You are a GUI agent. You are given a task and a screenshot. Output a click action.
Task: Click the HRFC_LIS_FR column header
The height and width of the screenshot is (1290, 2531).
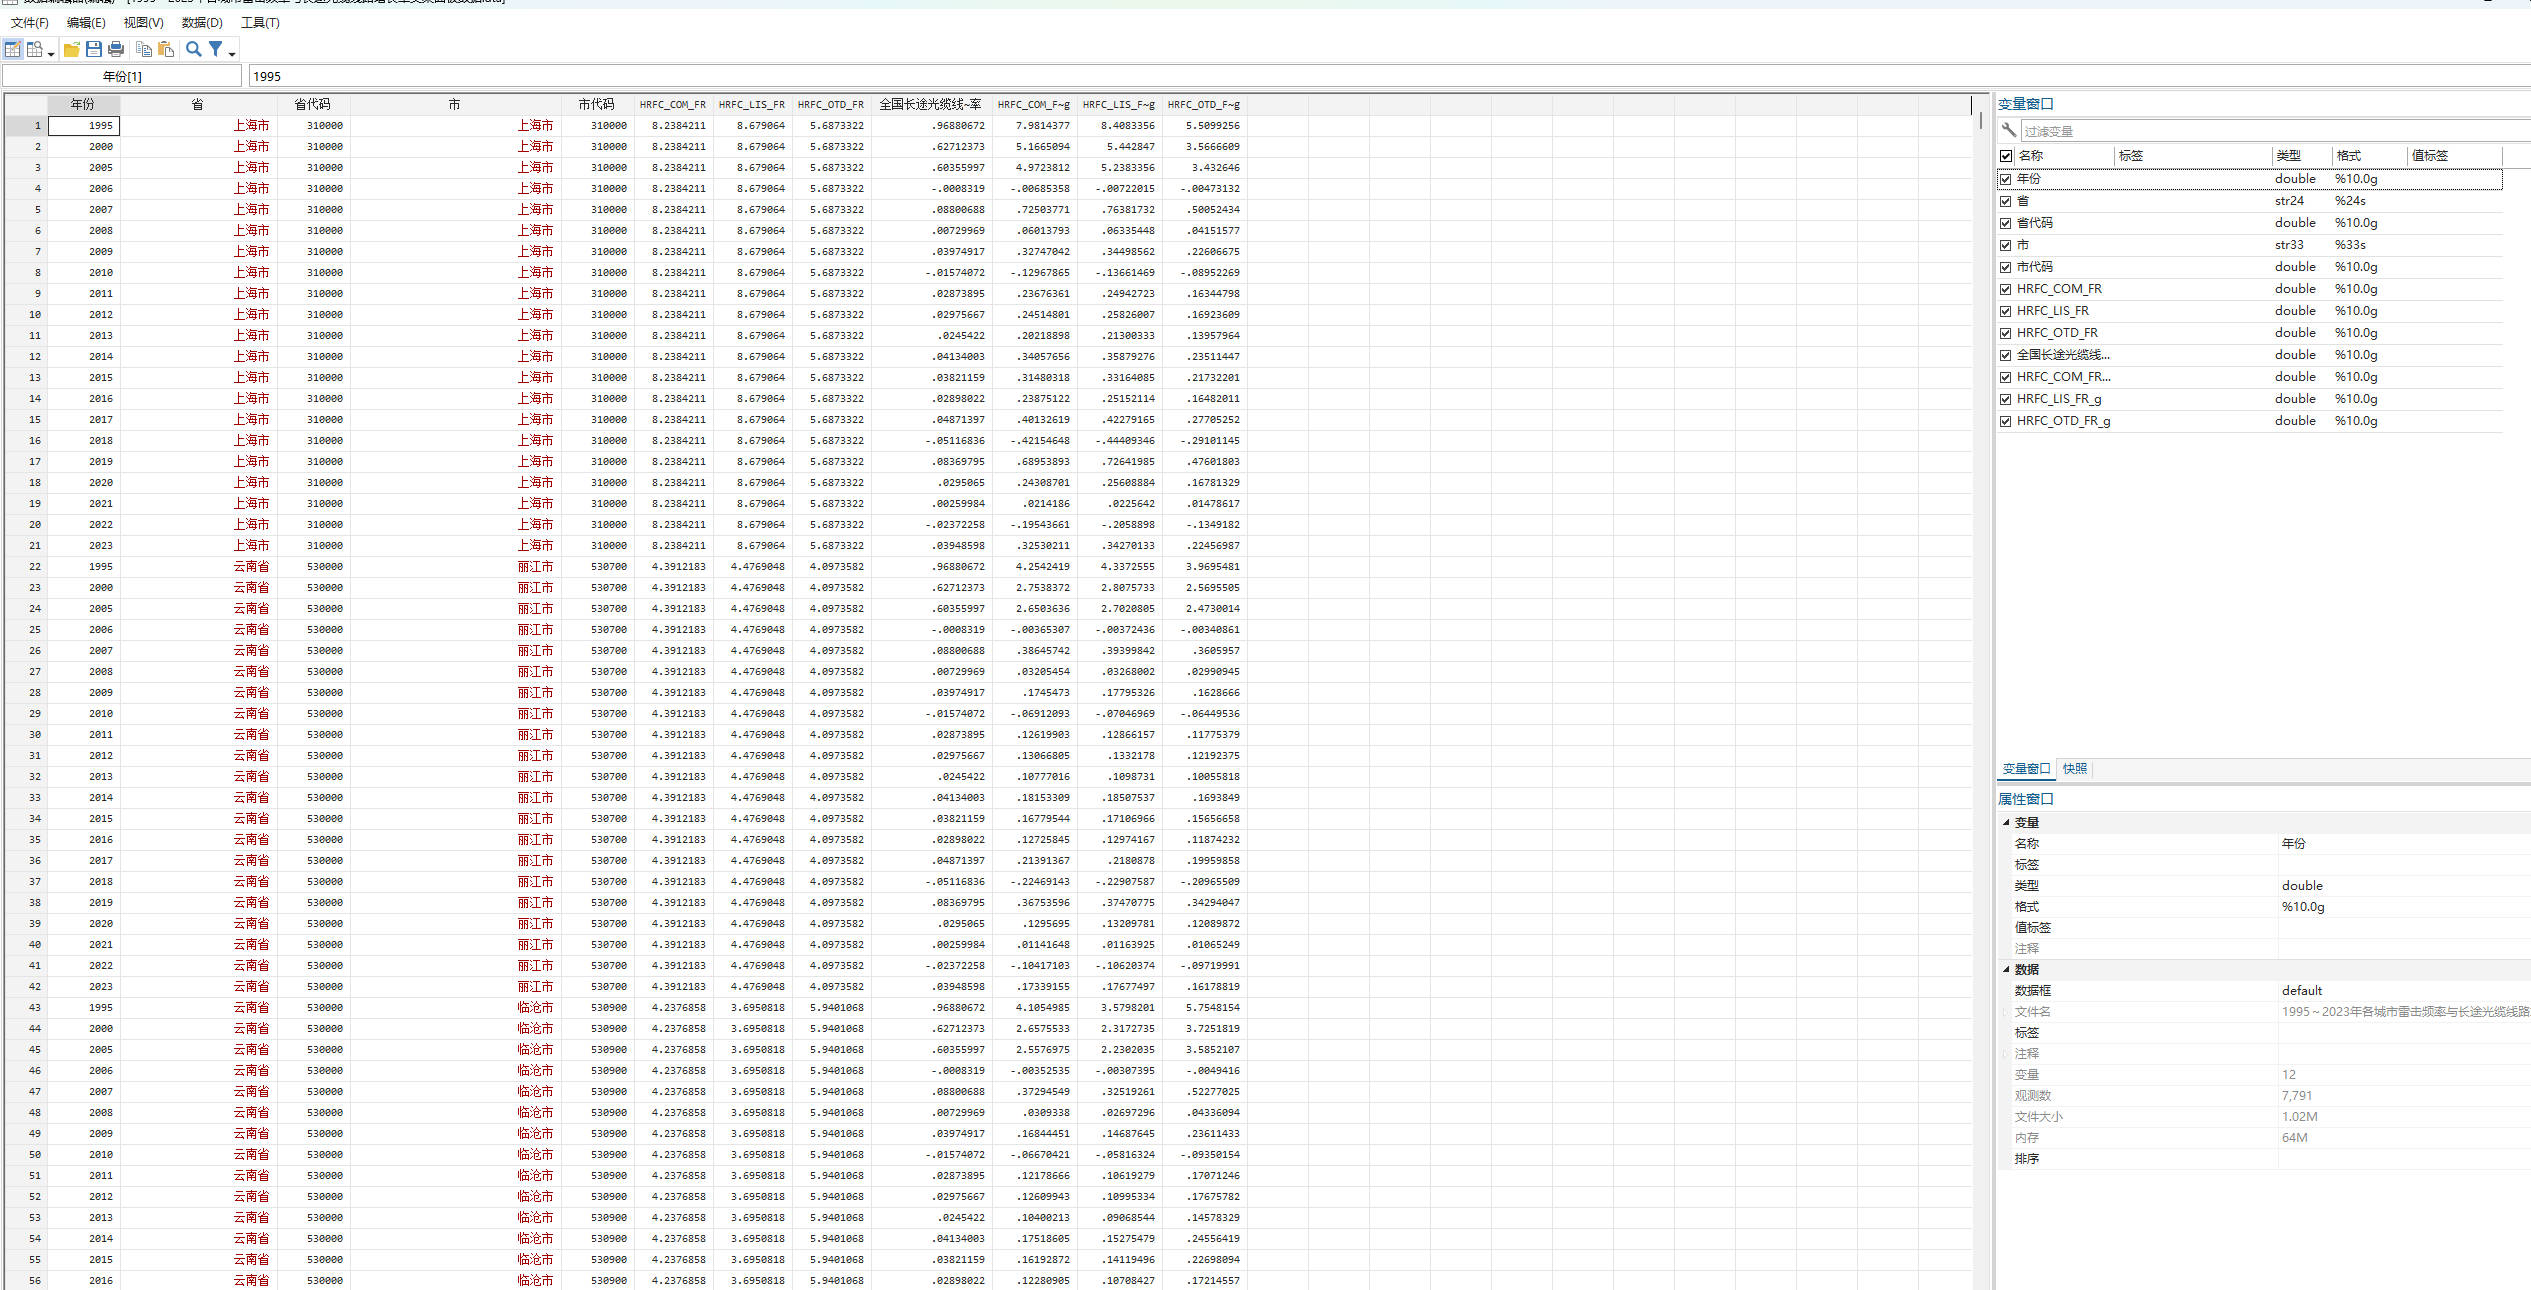pyautogui.click(x=751, y=104)
